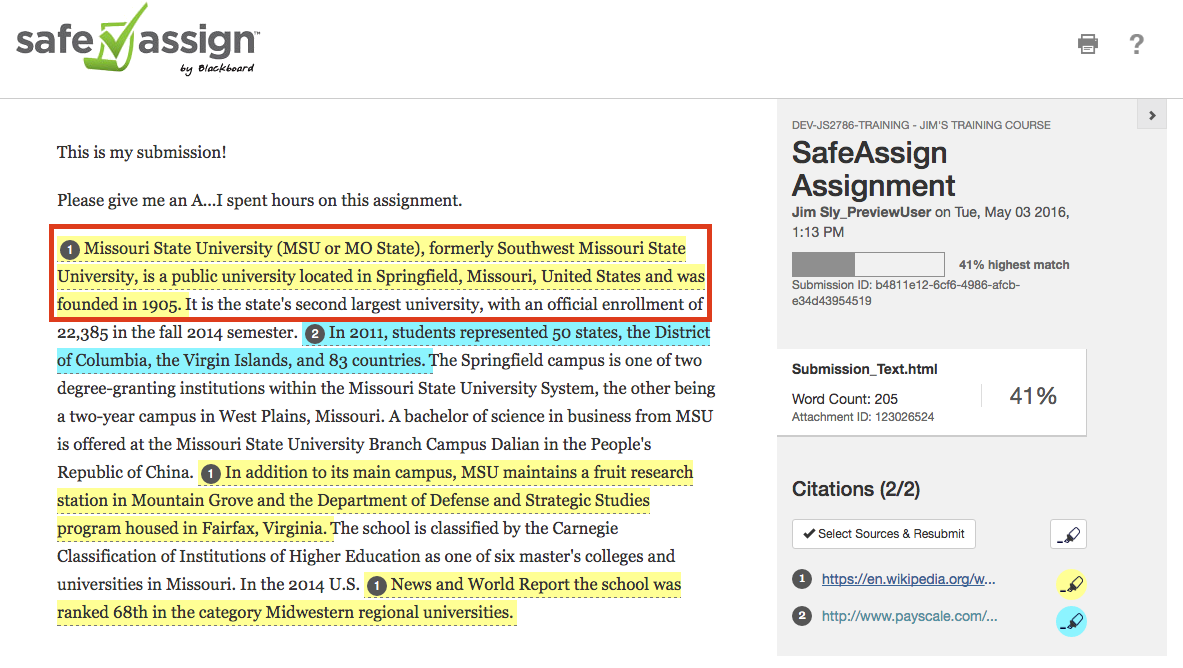The image size is (1183, 668).
Task: Click the Select Sources & Resubmit button
Action: click(x=883, y=534)
